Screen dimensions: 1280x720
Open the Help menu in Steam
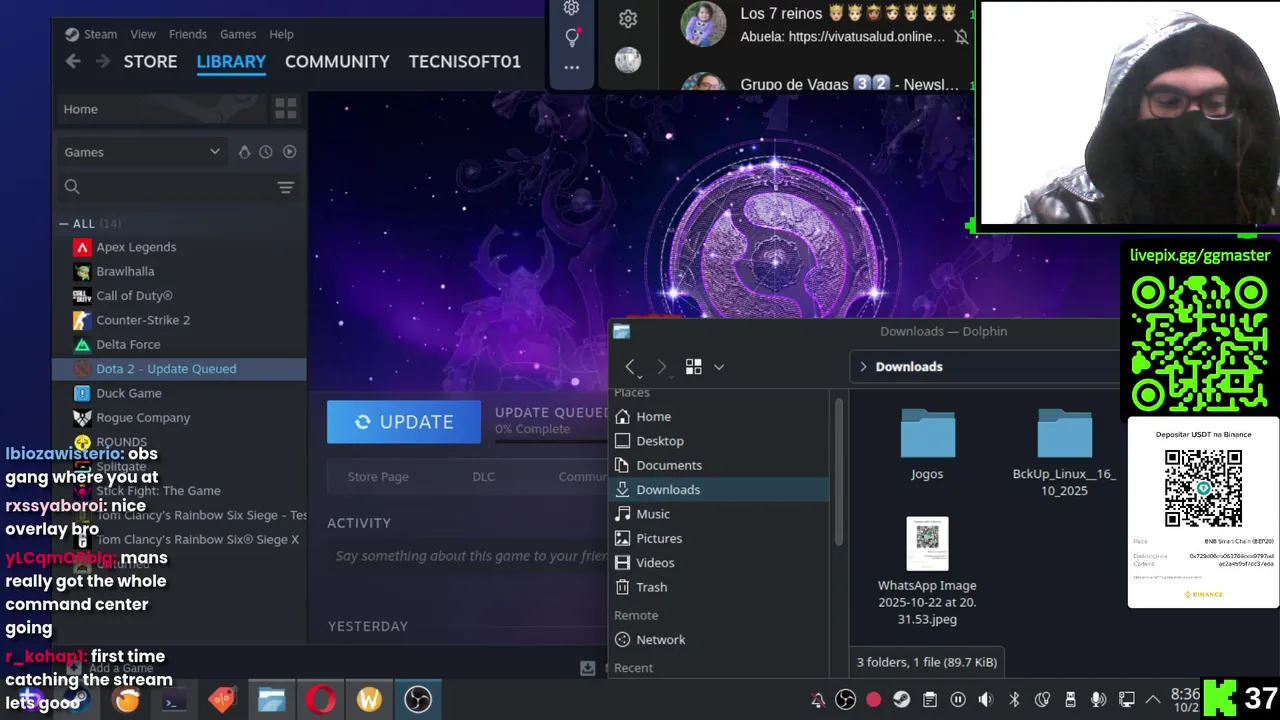[x=281, y=34]
